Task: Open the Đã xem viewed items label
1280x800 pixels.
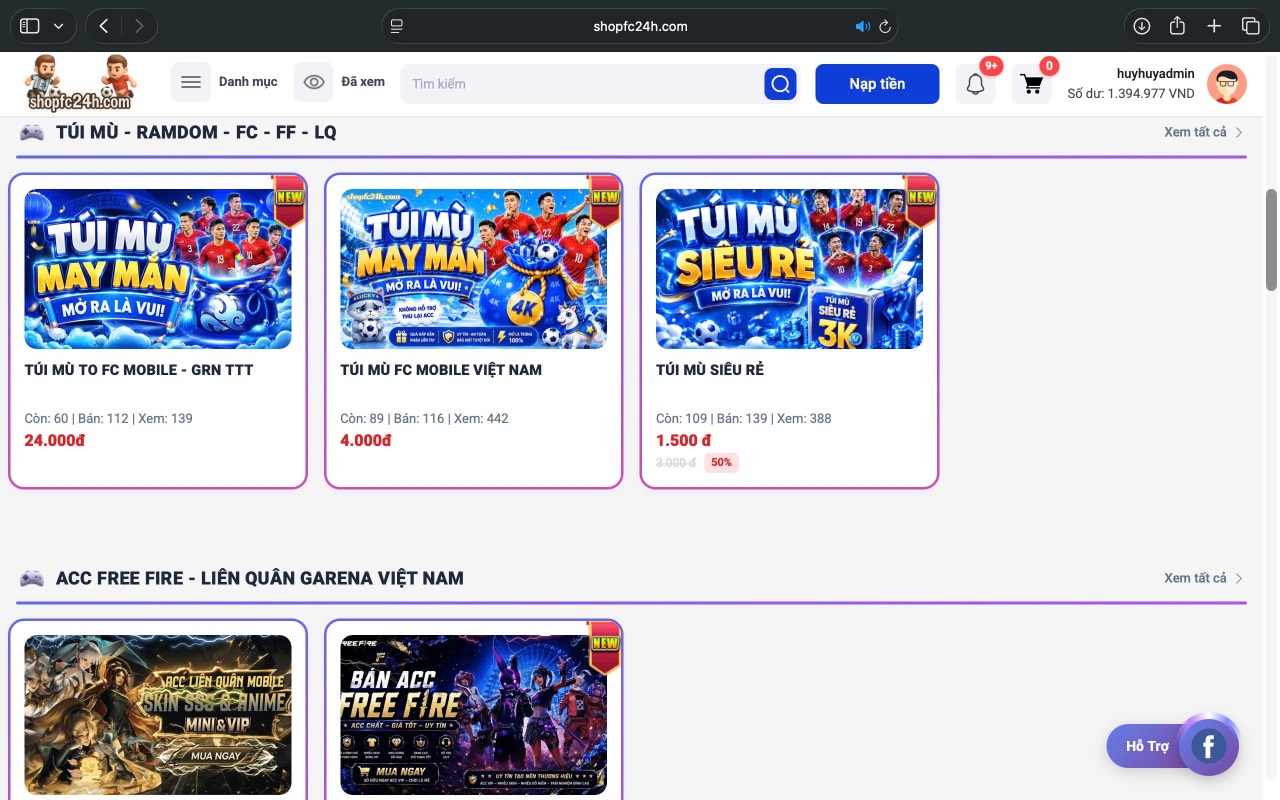Action: point(363,82)
